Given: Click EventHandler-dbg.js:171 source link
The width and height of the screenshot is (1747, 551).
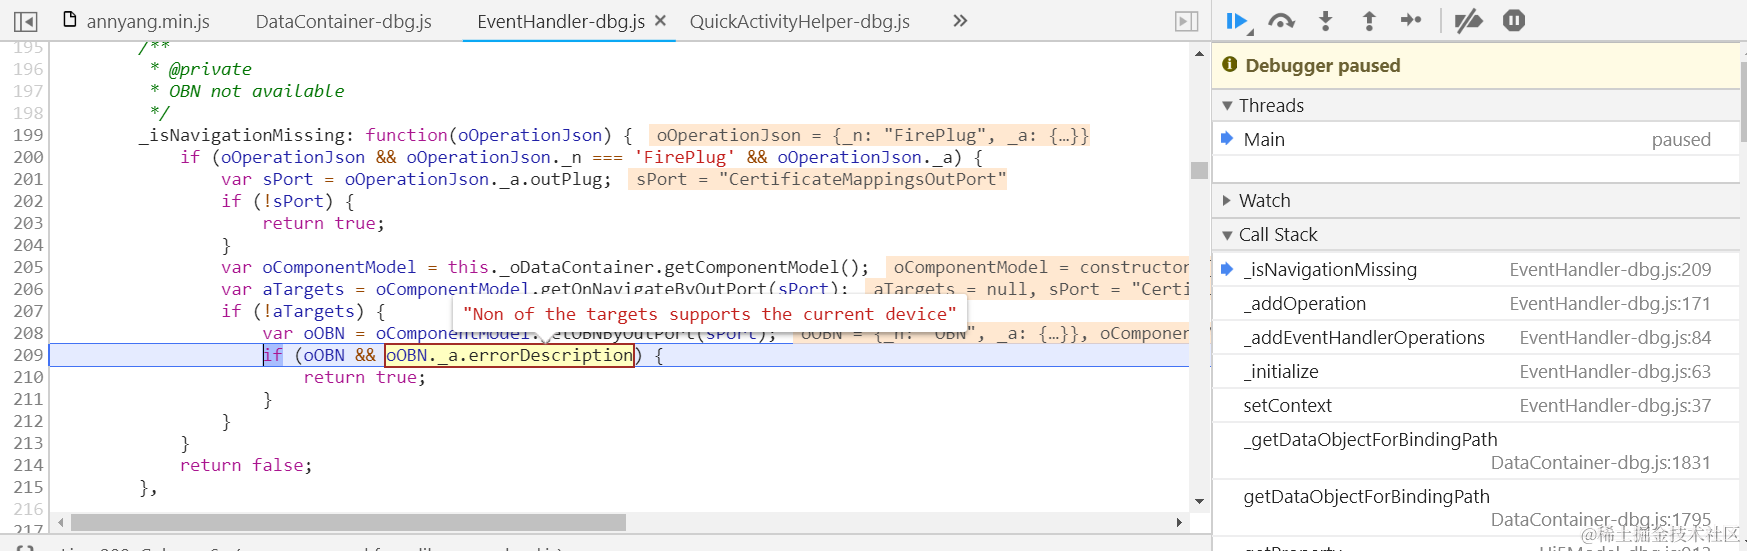Looking at the screenshot, I should click(x=1610, y=303).
